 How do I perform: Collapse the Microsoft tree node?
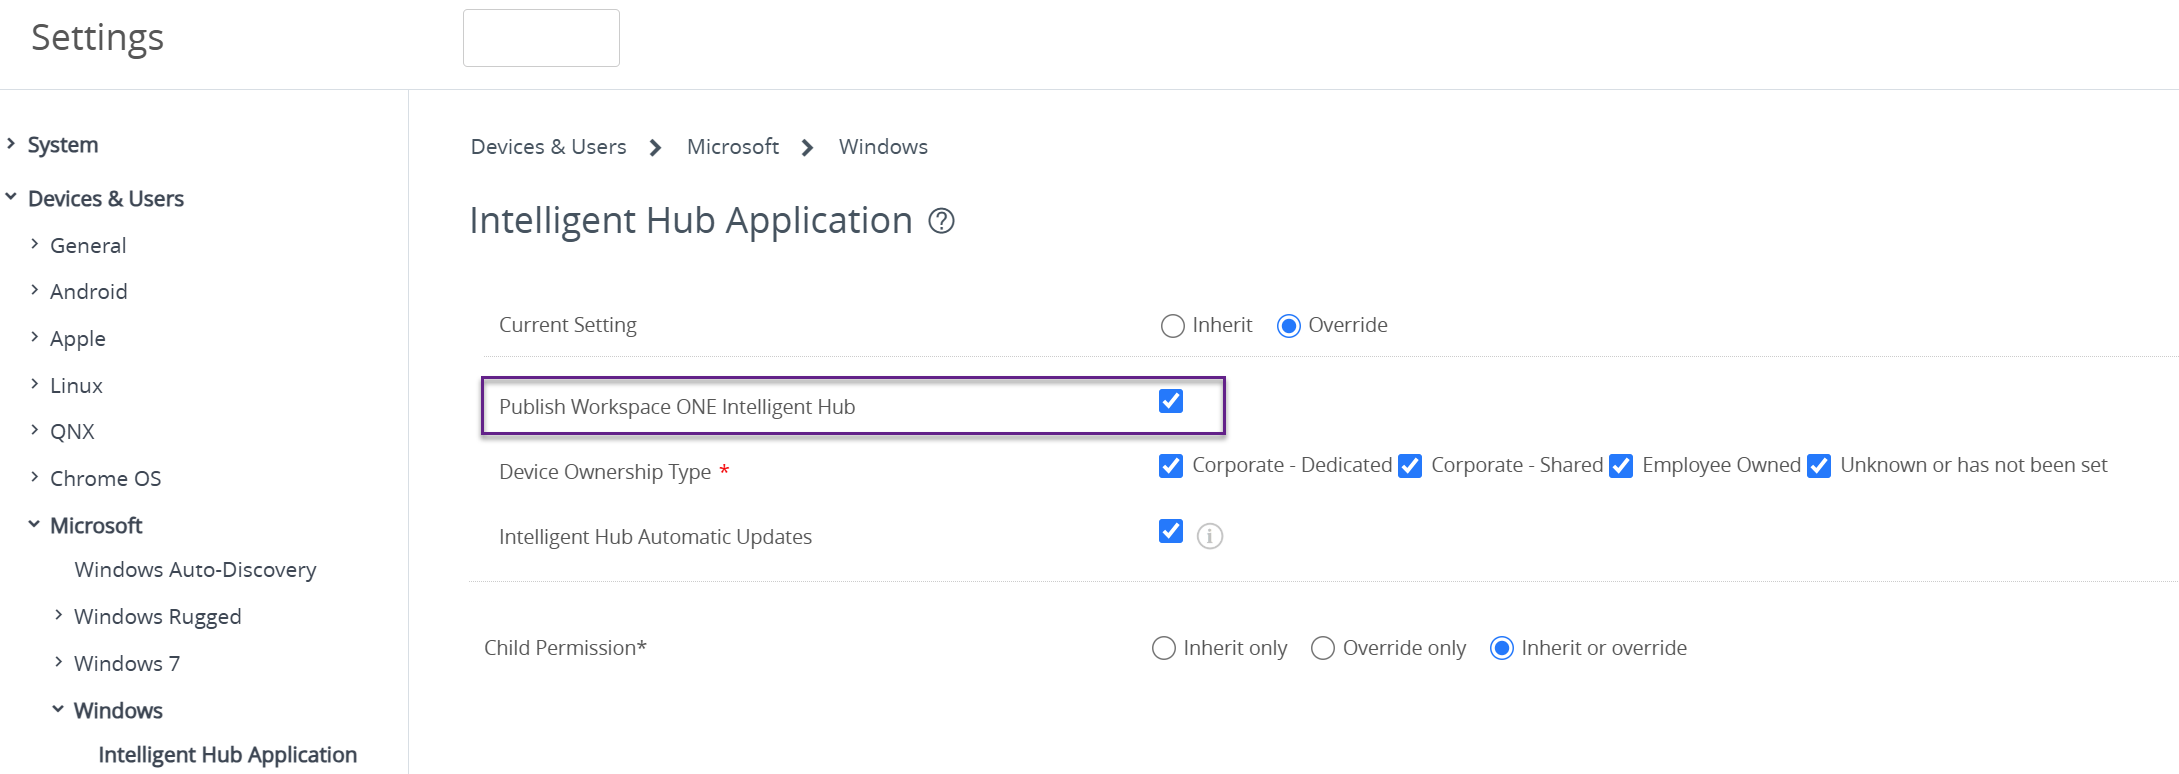point(35,525)
